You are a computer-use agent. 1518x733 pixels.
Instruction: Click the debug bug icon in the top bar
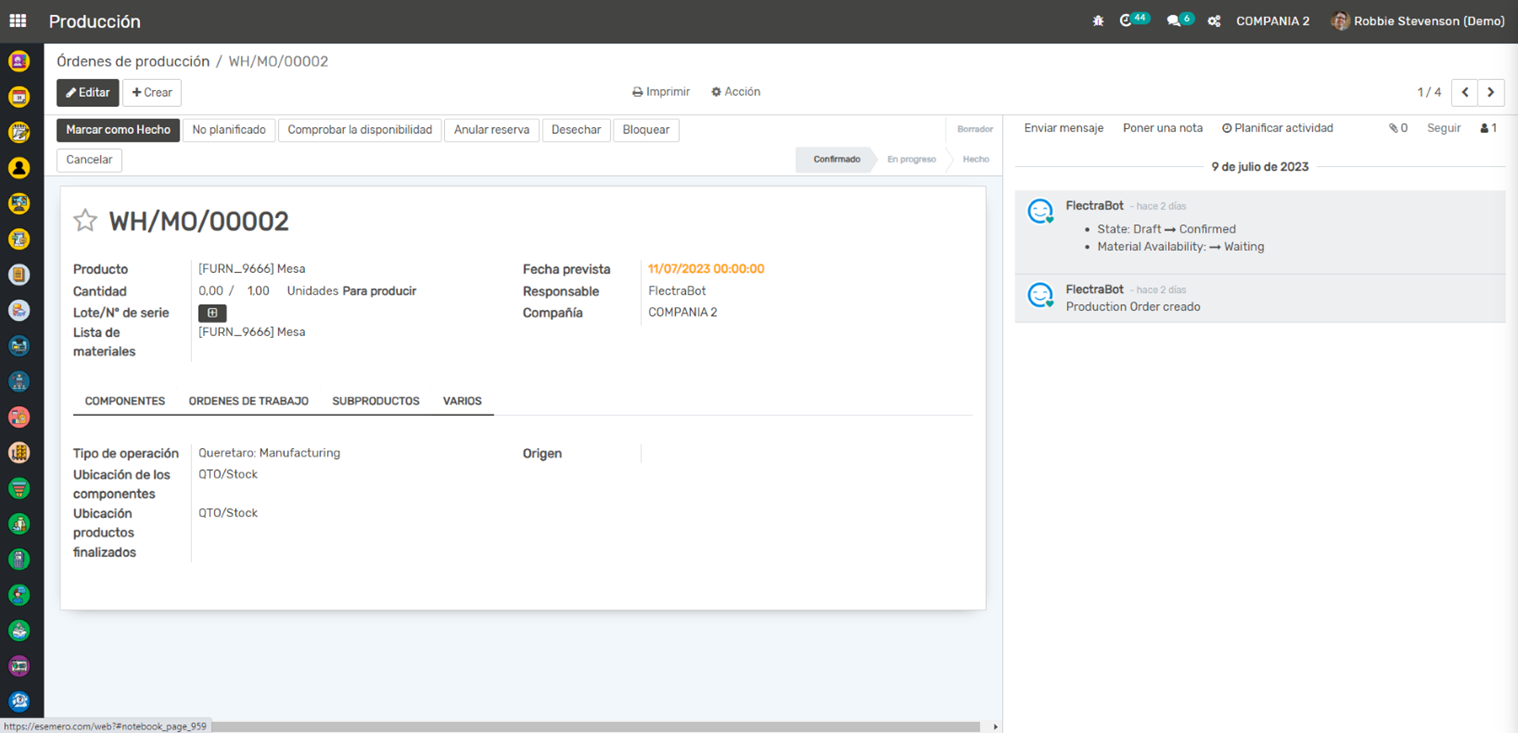click(x=1098, y=21)
